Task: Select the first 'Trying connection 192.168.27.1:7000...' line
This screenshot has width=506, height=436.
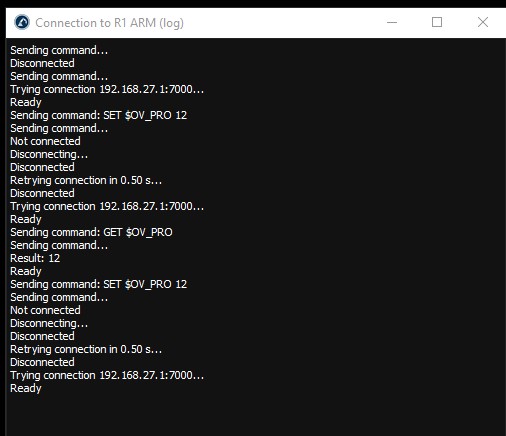Action: pos(107,89)
